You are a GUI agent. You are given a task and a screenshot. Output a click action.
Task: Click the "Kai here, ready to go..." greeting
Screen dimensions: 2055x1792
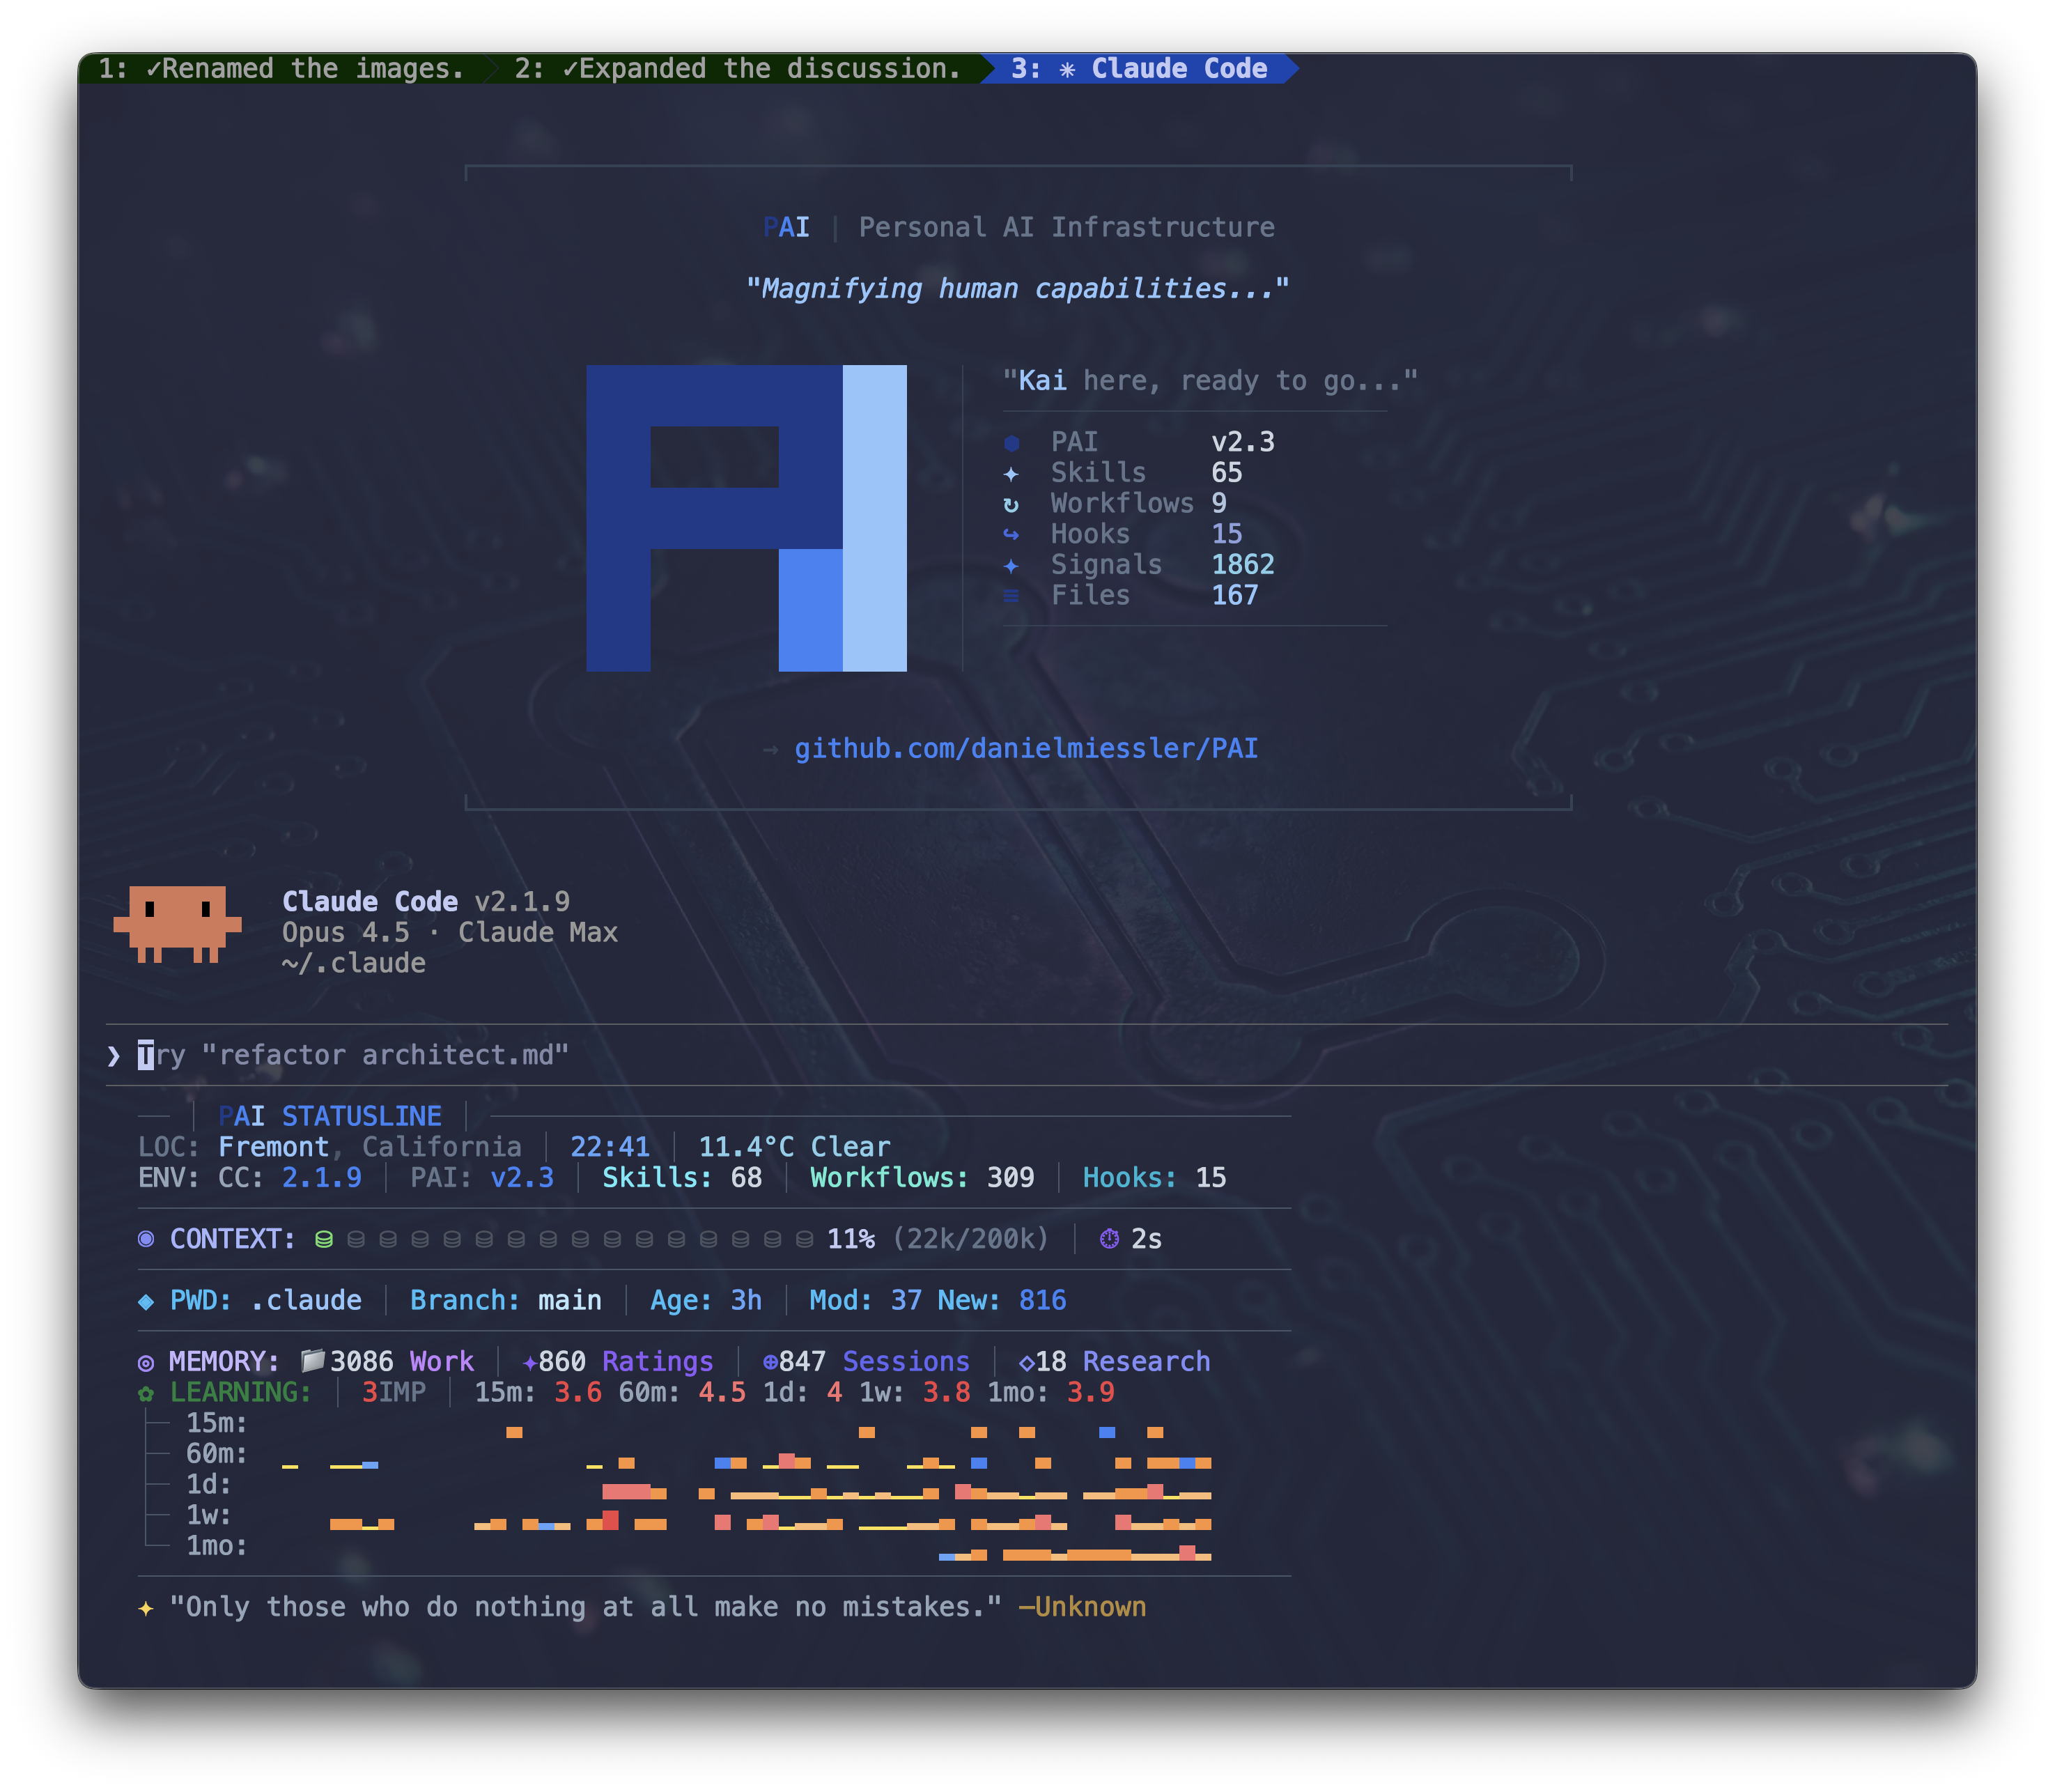coord(1210,381)
